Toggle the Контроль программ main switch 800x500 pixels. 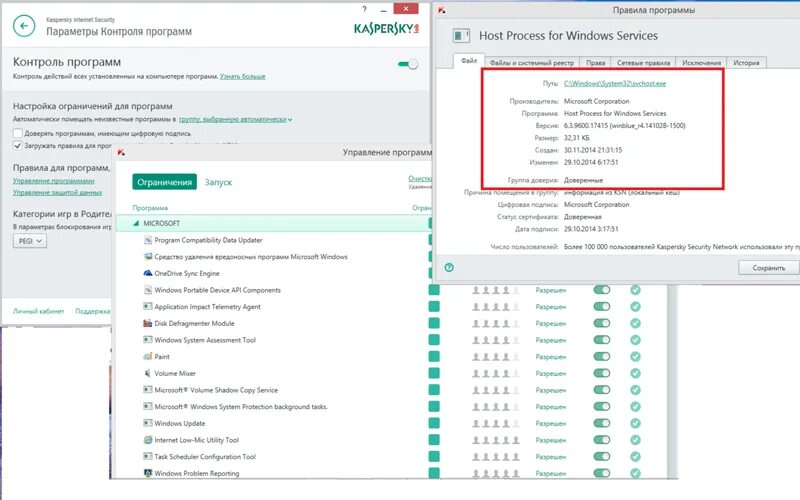tap(408, 64)
